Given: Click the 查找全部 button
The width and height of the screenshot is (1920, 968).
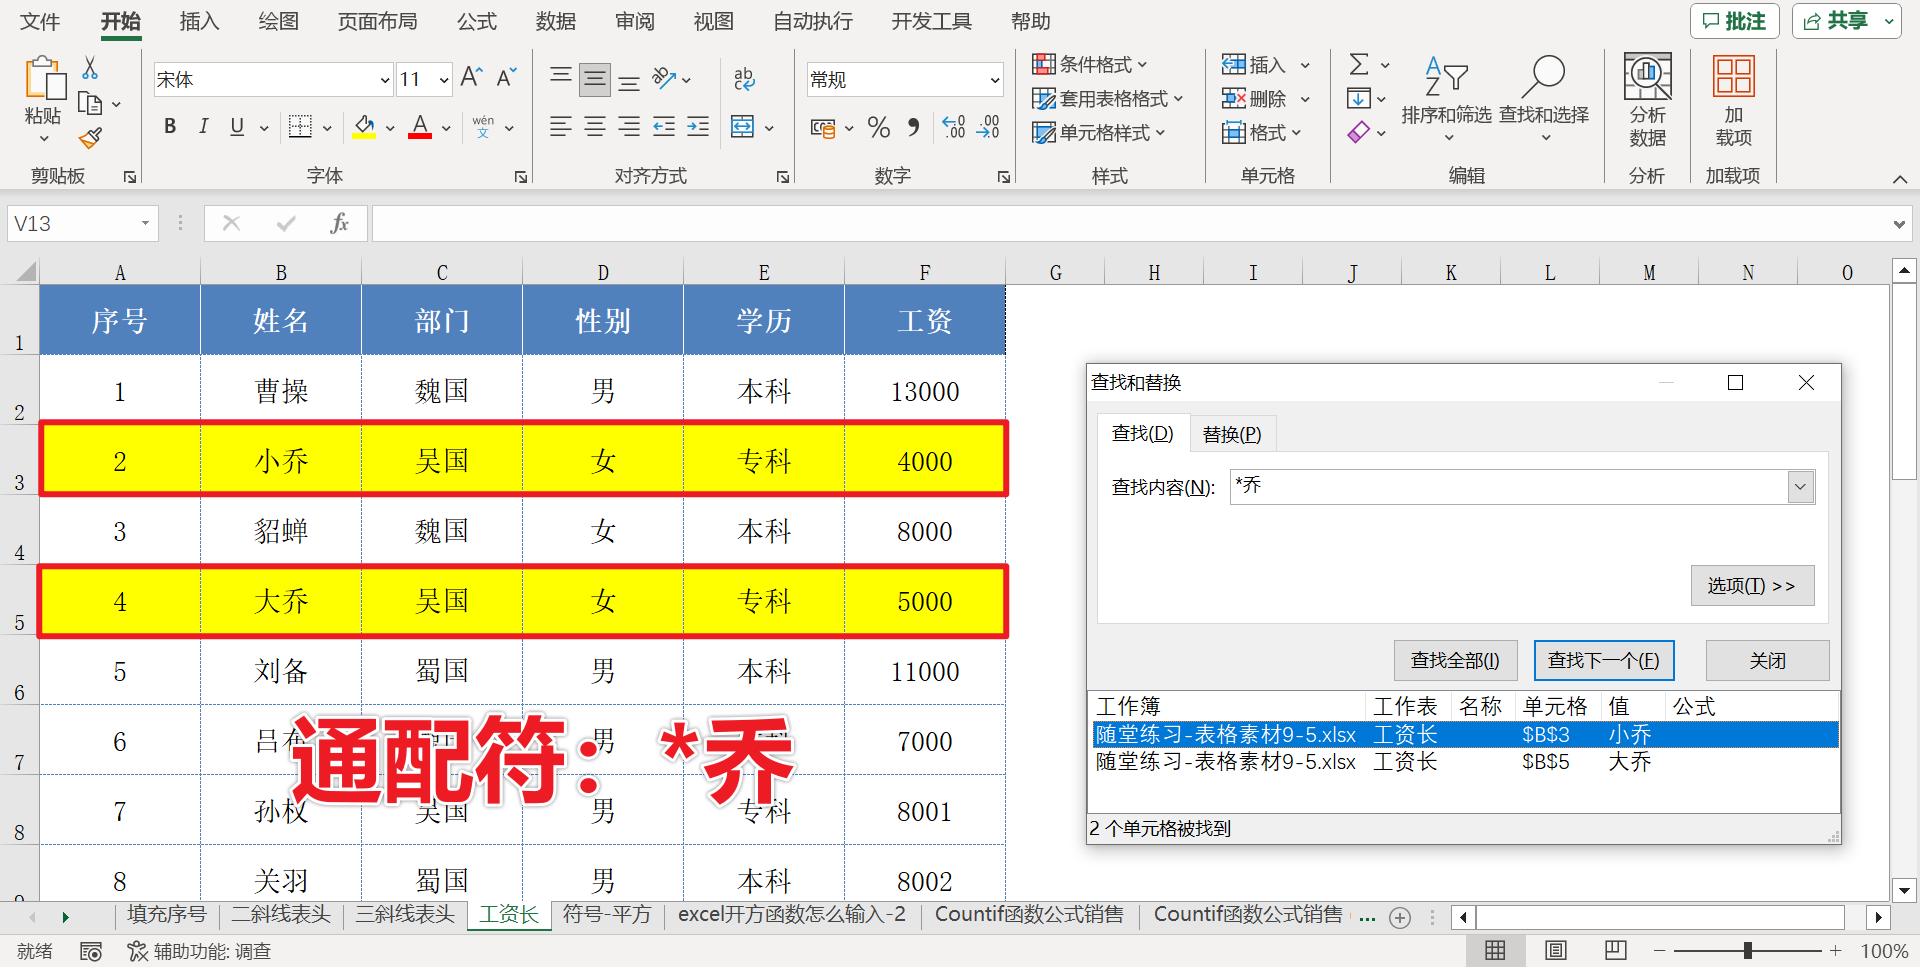Looking at the screenshot, I should (1455, 660).
